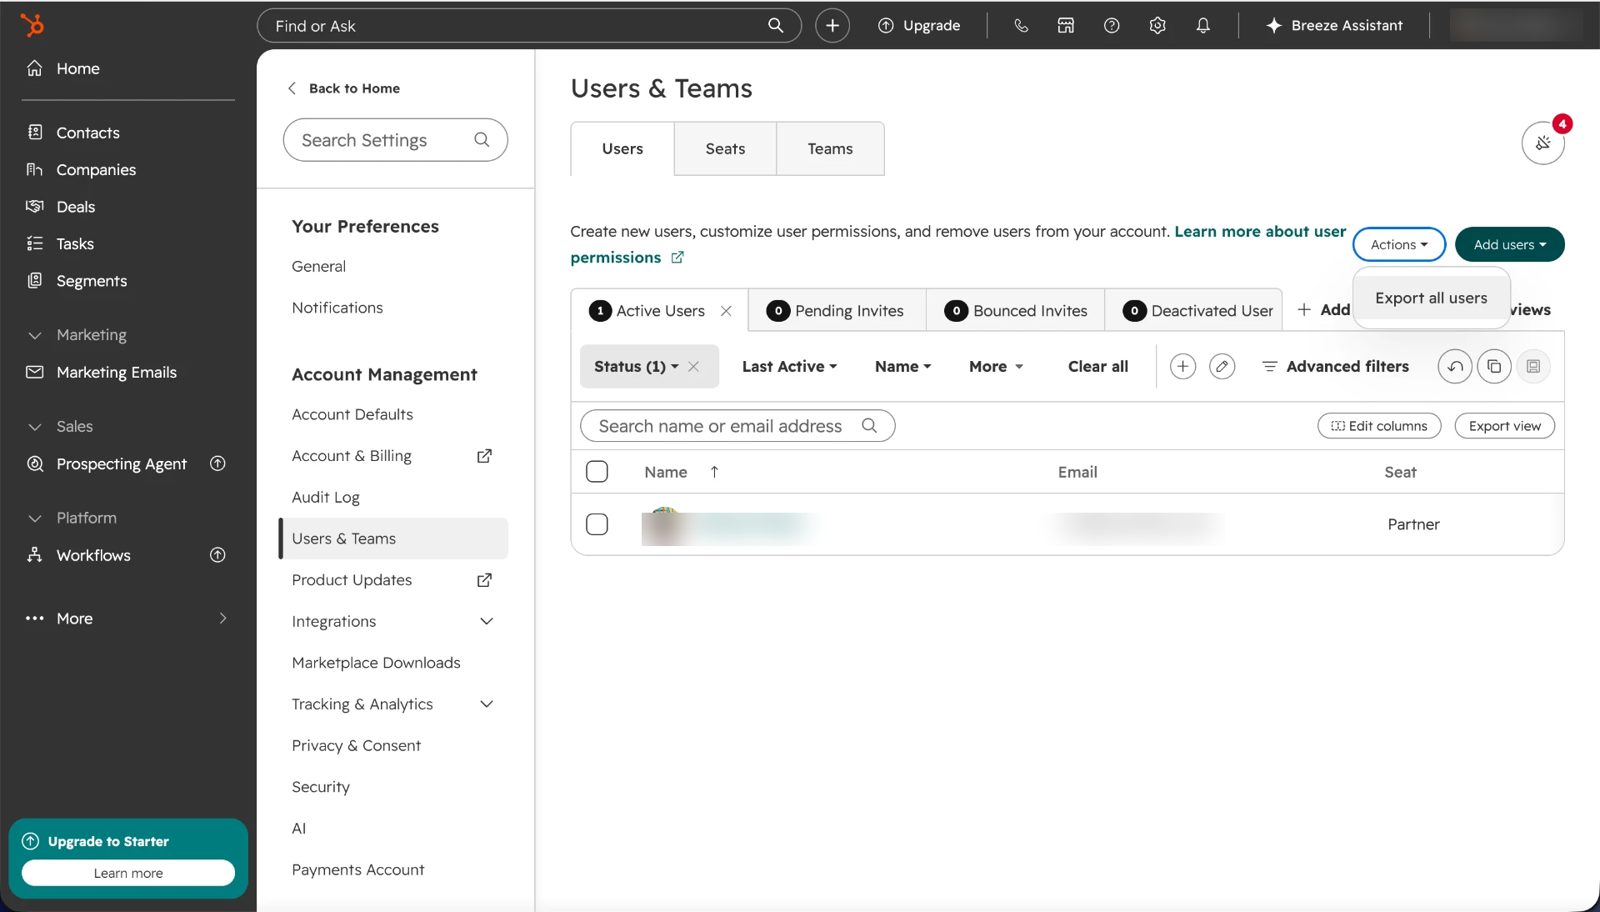Open the notifications bell
The height and width of the screenshot is (912, 1600).
(x=1203, y=25)
